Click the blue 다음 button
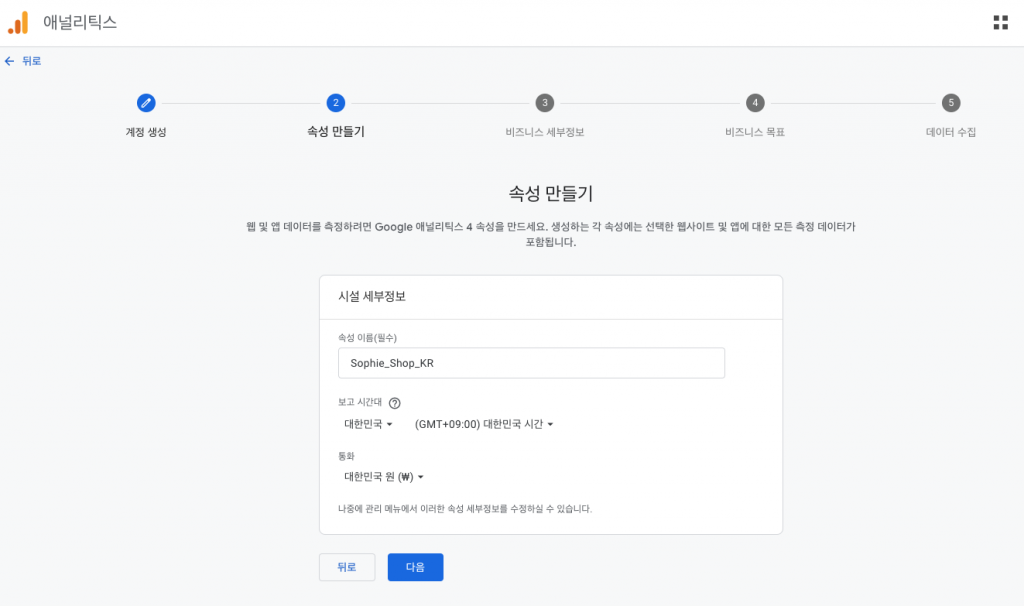 point(415,566)
